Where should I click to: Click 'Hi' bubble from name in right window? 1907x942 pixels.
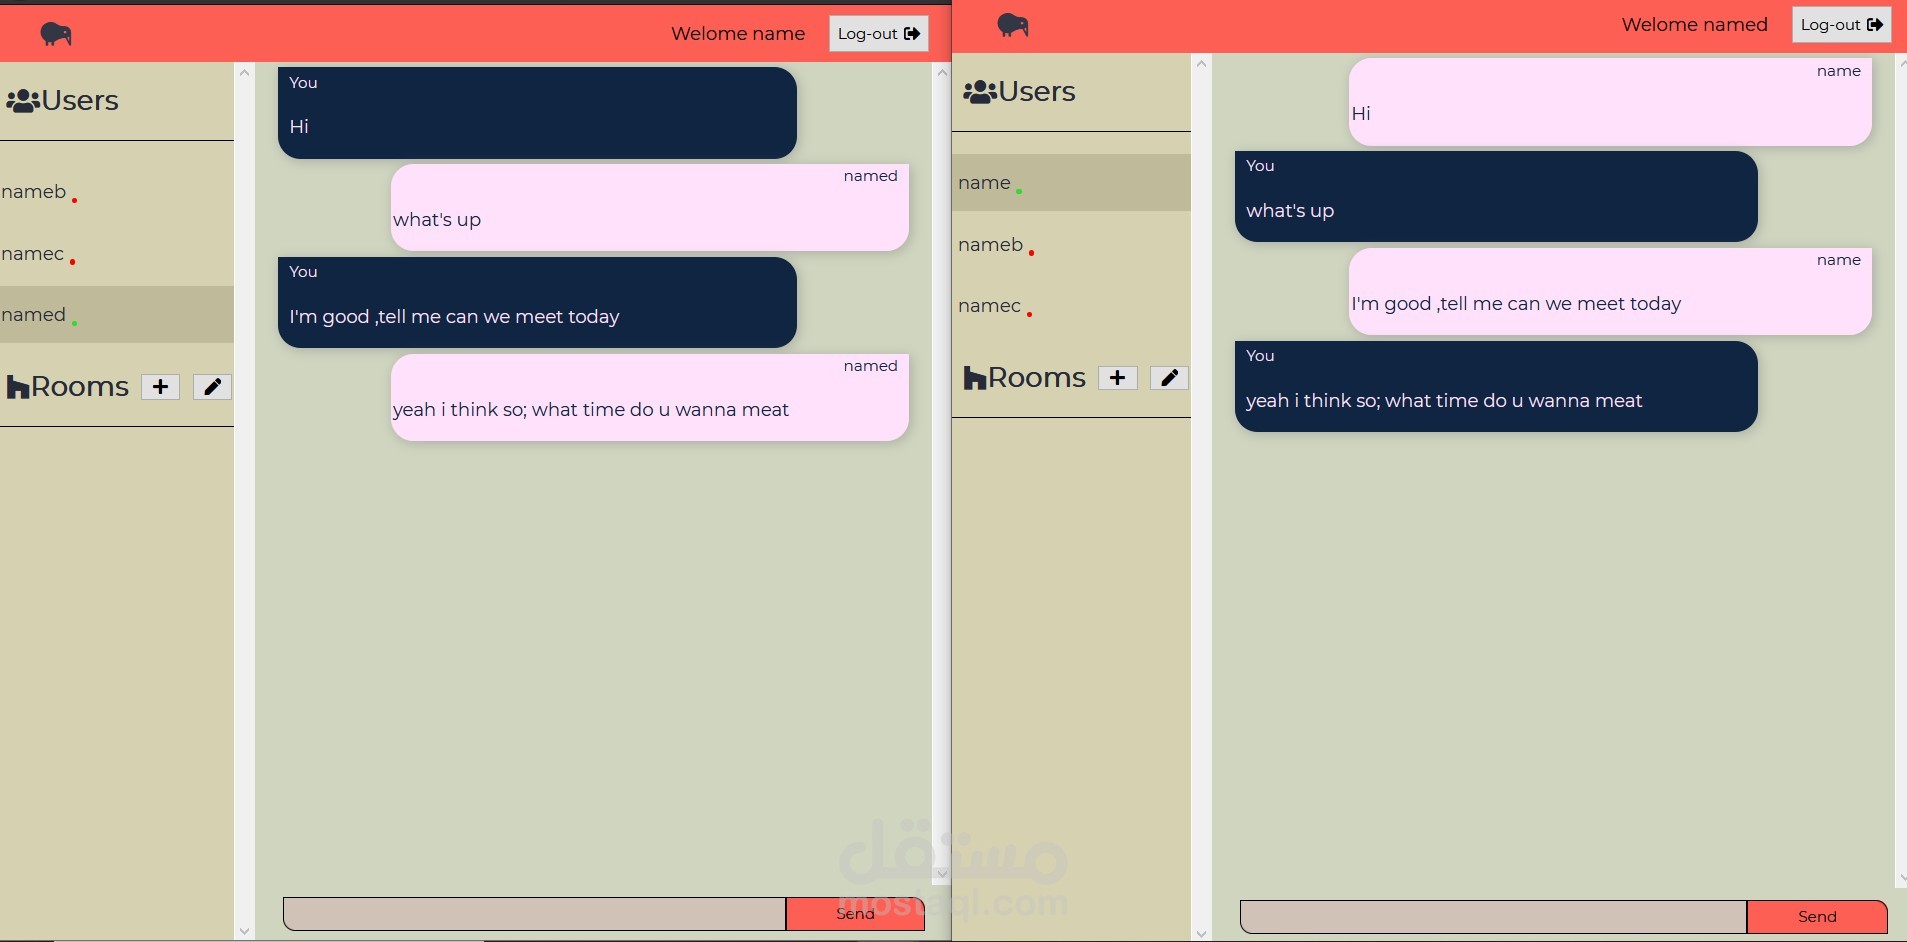click(1610, 102)
